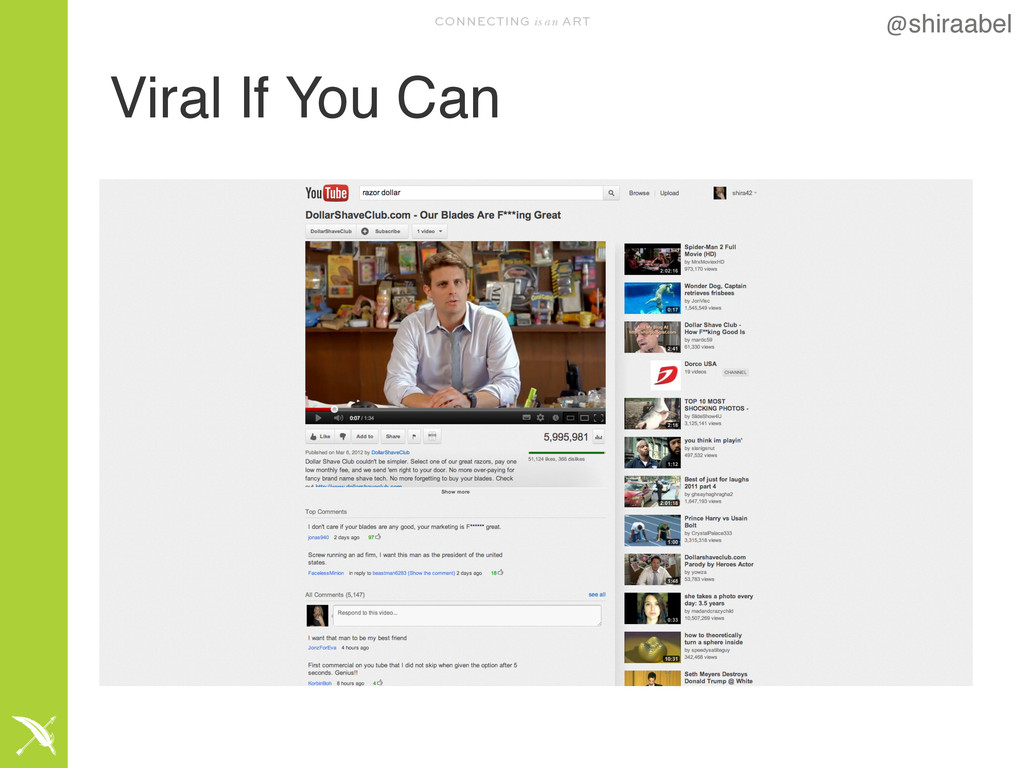Click the video progress bar scrubber
The image size is (1024, 768).
pos(334,409)
